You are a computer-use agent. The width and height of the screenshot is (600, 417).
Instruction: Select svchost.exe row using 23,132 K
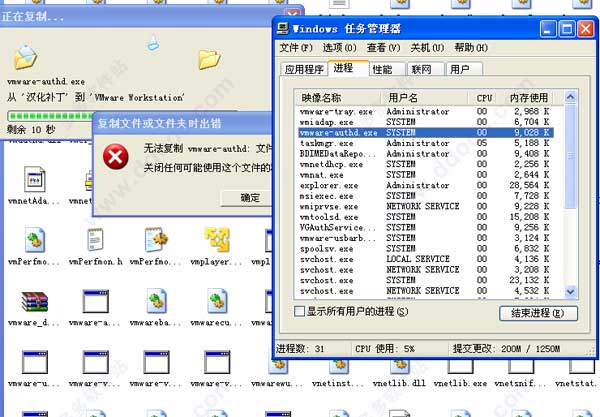[425, 280]
